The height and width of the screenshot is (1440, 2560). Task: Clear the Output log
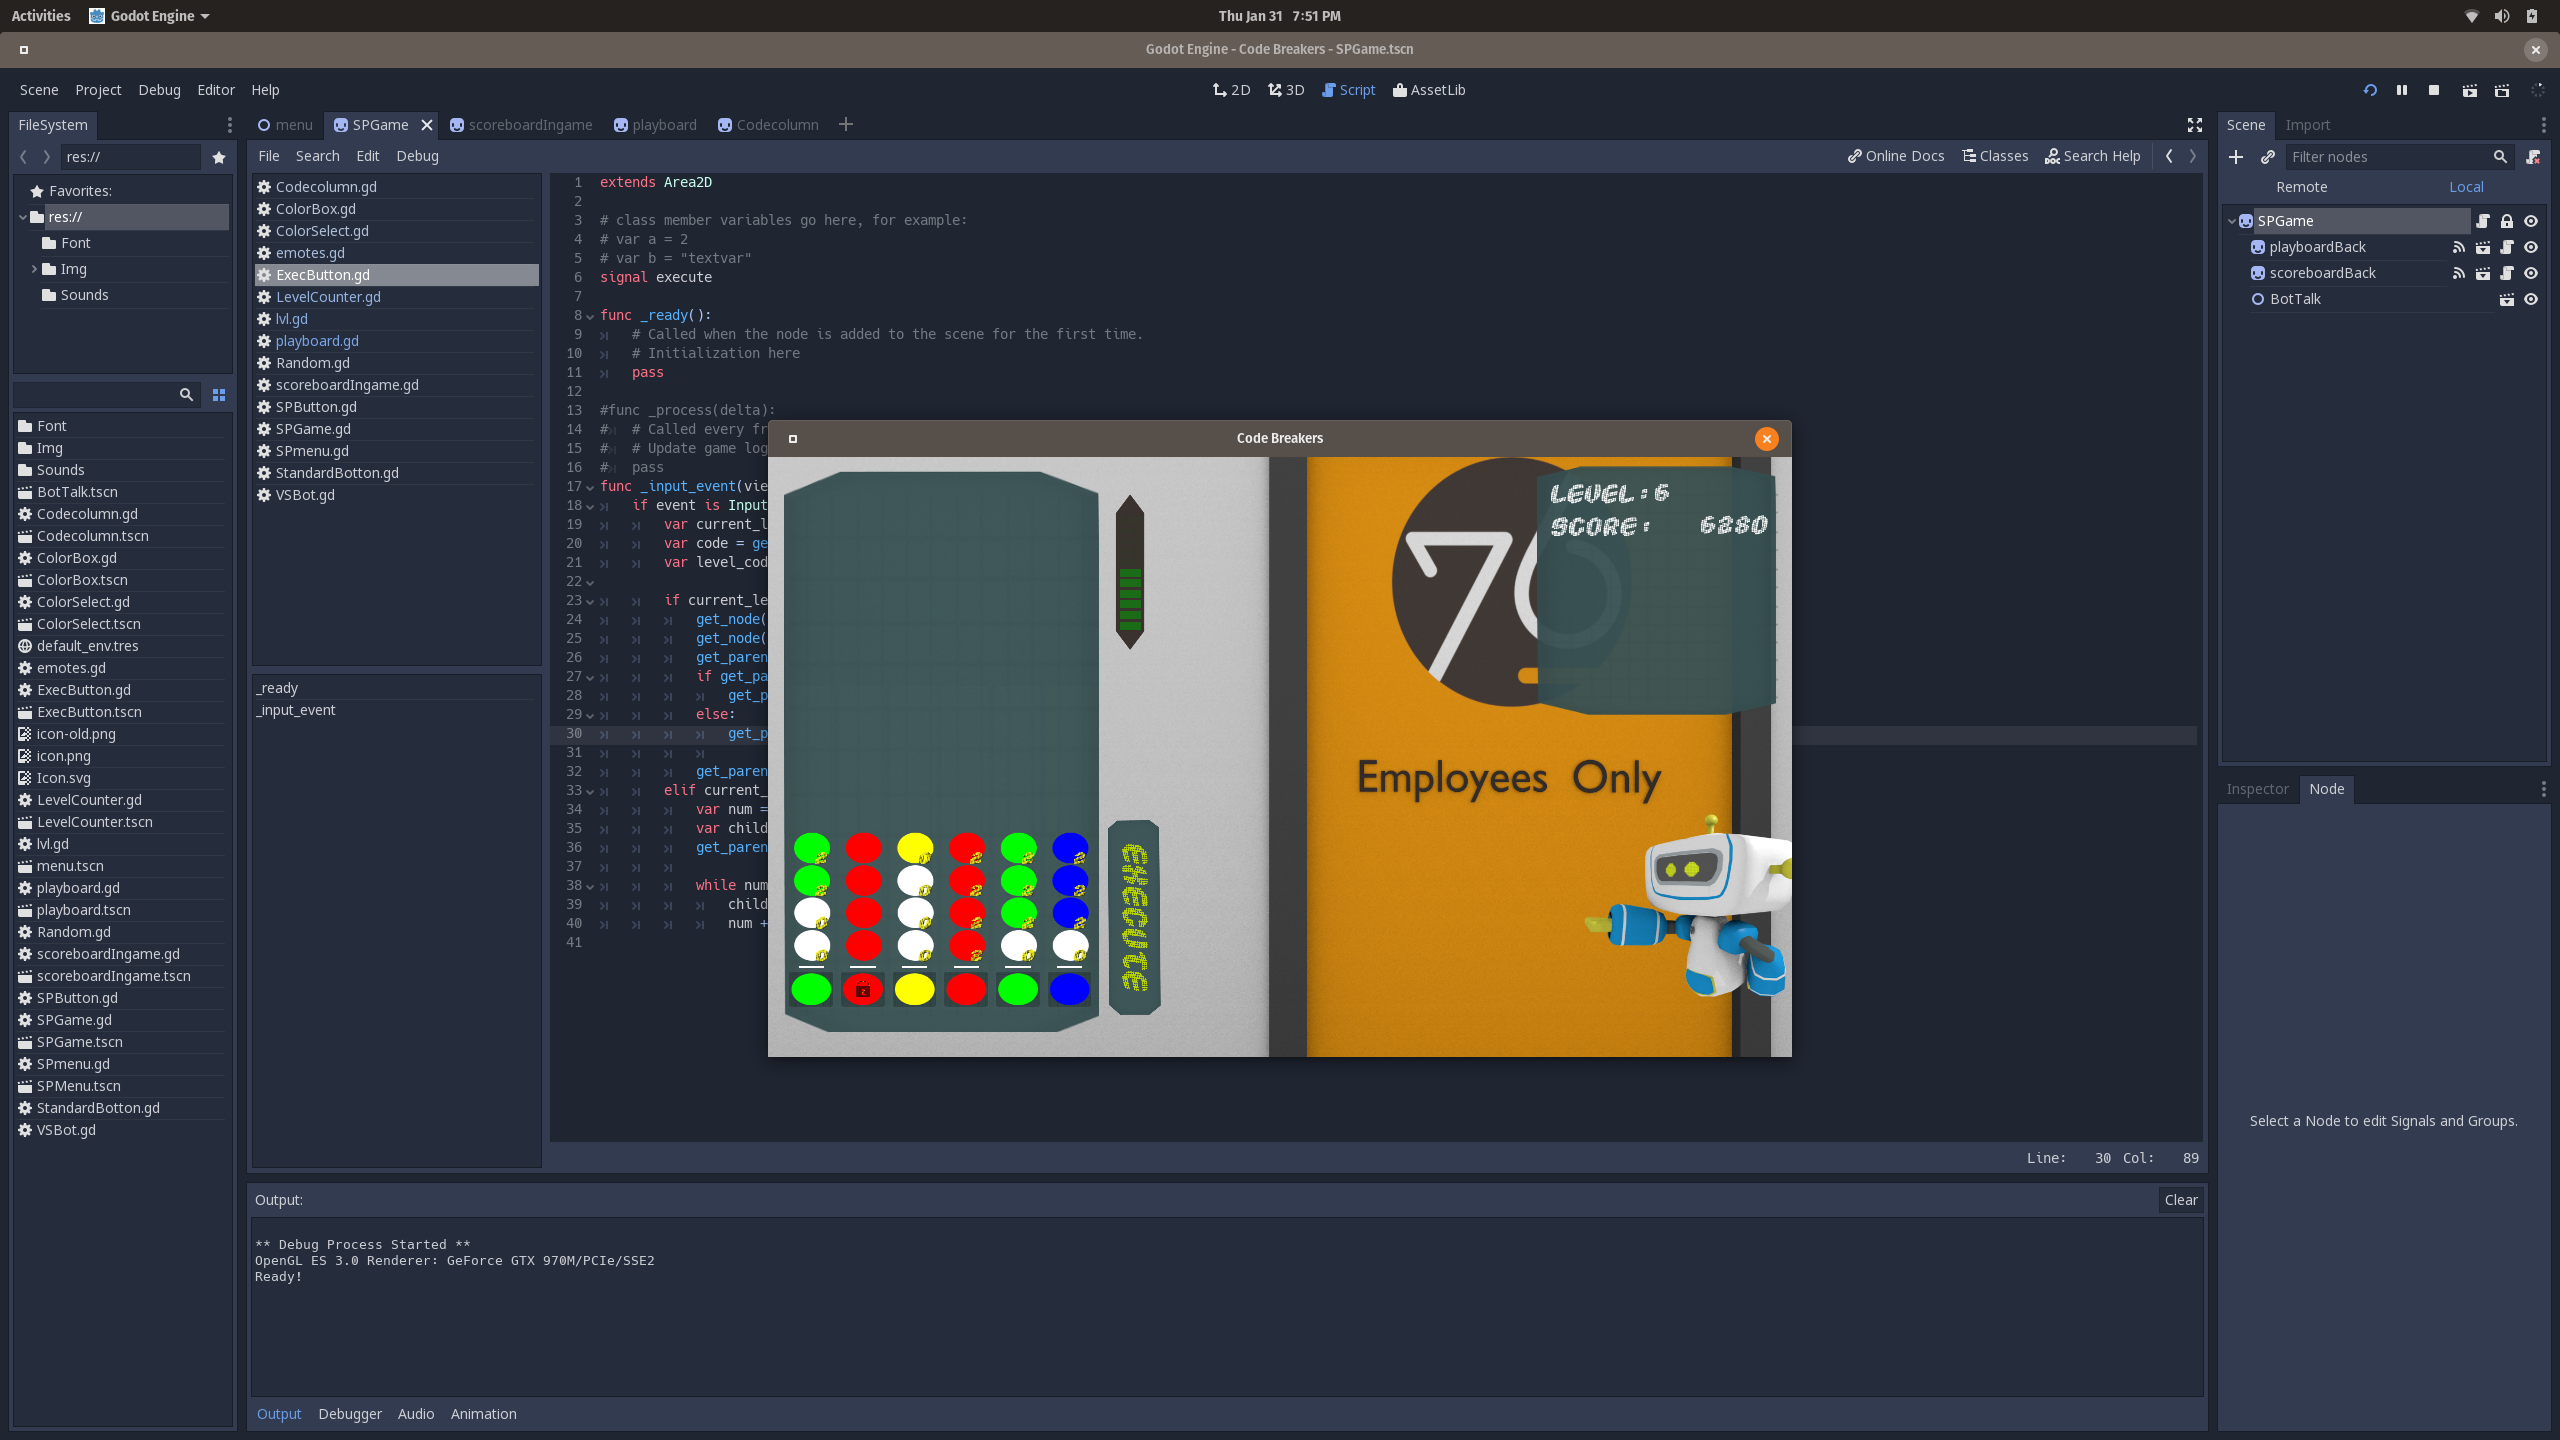2181,1200
